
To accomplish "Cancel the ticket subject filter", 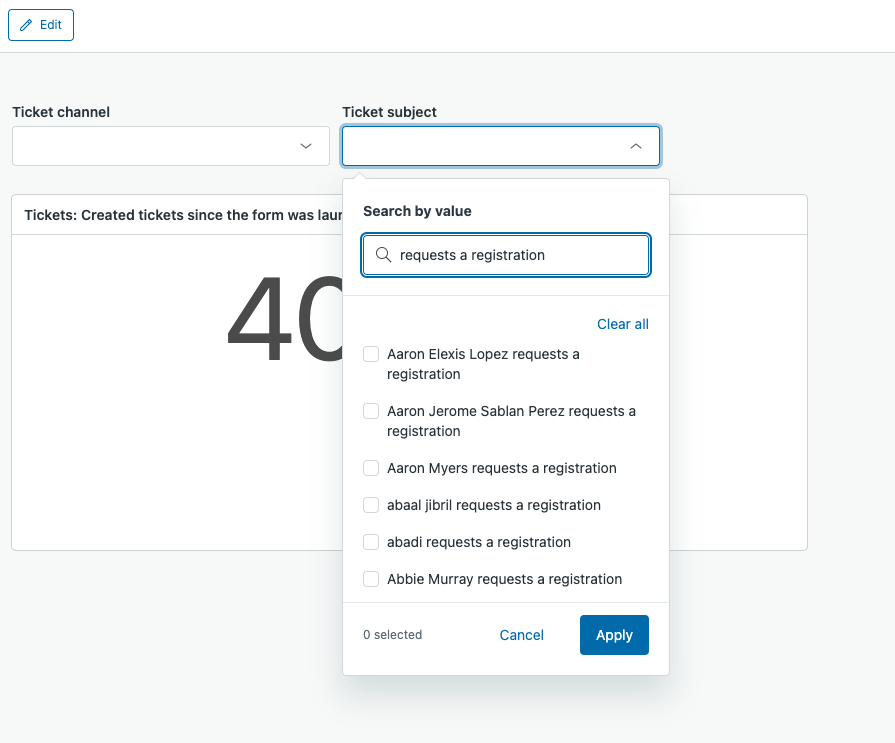I will (521, 635).
